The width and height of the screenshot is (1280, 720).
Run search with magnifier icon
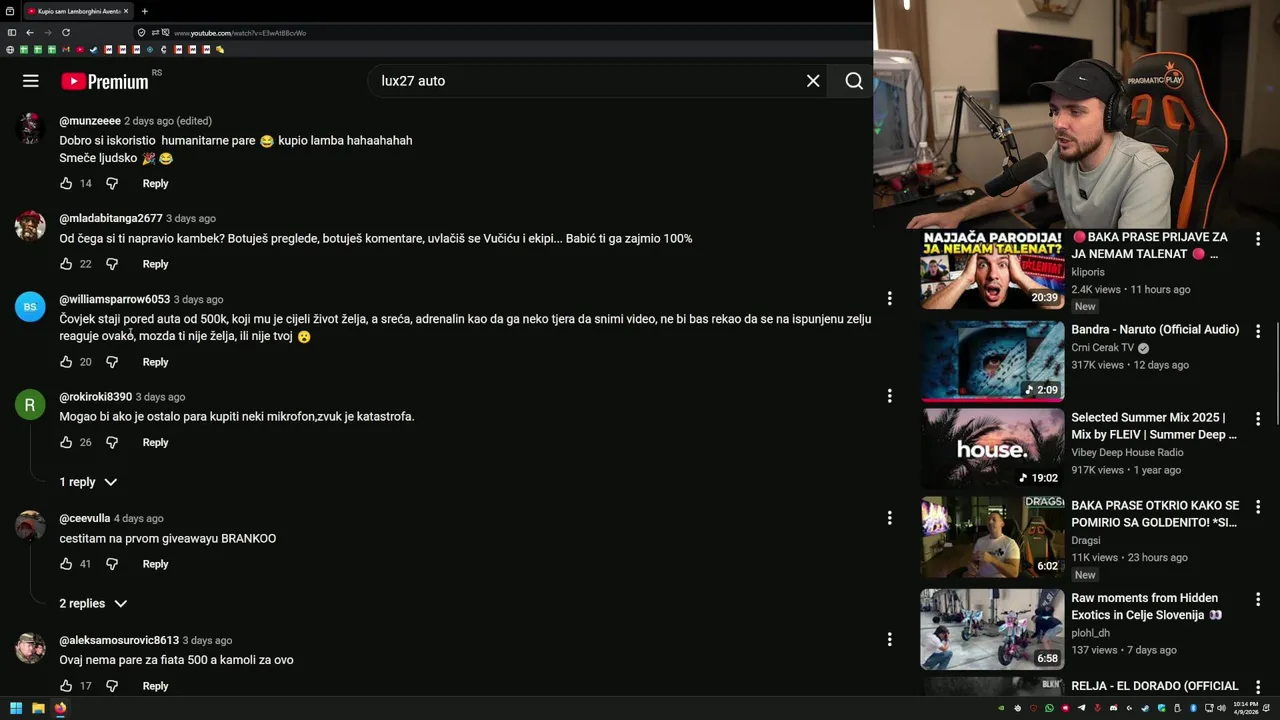(854, 81)
